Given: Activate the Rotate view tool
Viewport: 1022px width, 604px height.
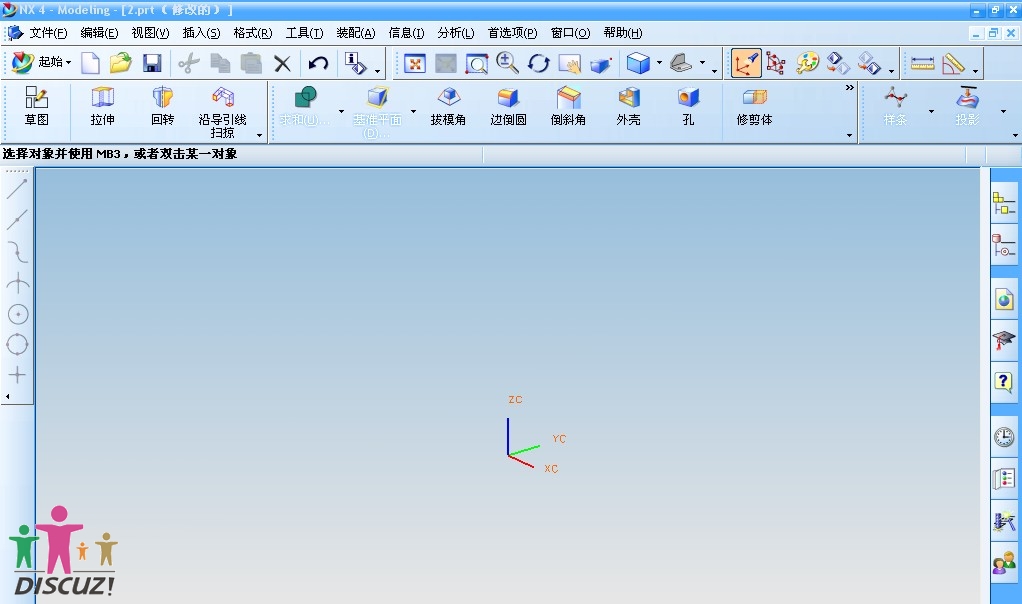Looking at the screenshot, I should pos(538,63).
